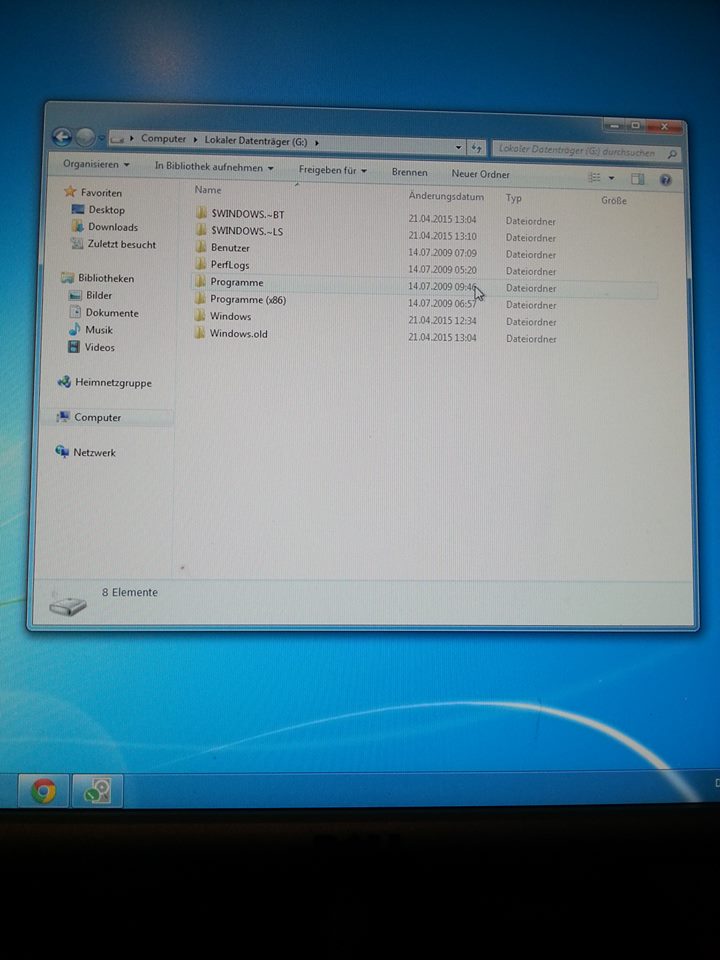Go back with the Back arrow button
Screen dimensions: 720x960
[62, 137]
